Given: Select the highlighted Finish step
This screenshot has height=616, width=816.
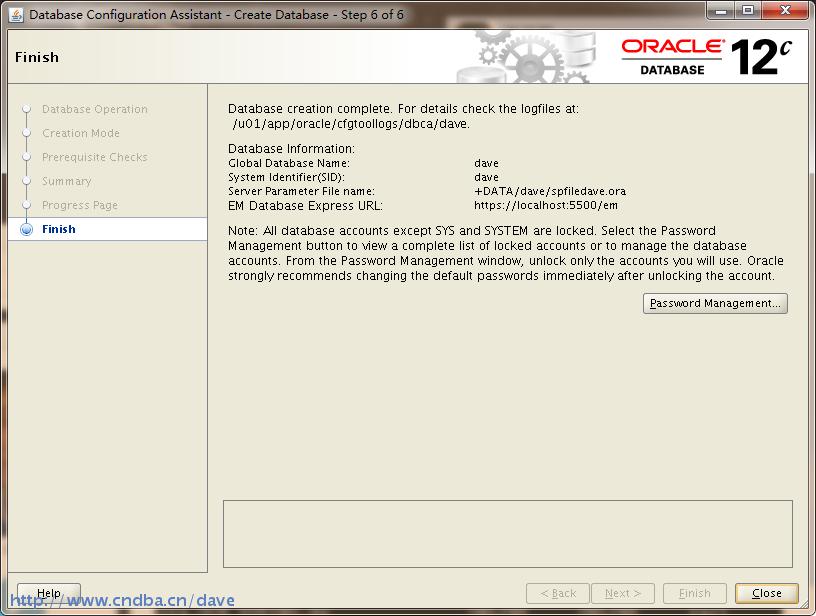Looking at the screenshot, I should [107, 229].
